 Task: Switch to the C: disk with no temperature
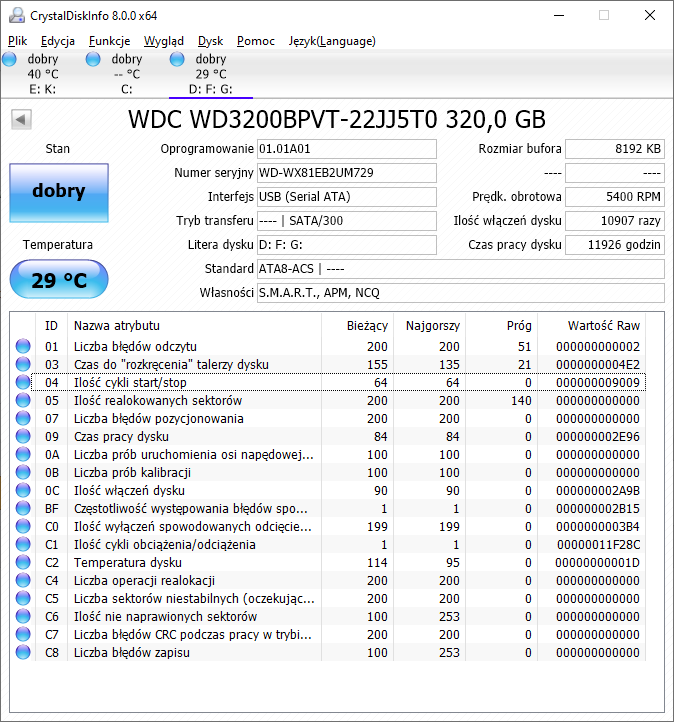(127, 74)
